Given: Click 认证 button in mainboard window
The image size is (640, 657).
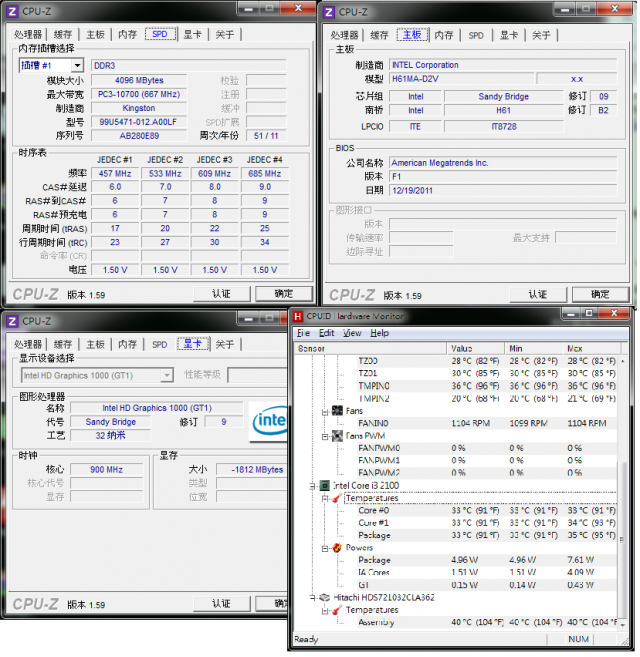Looking at the screenshot, I should point(538,295).
